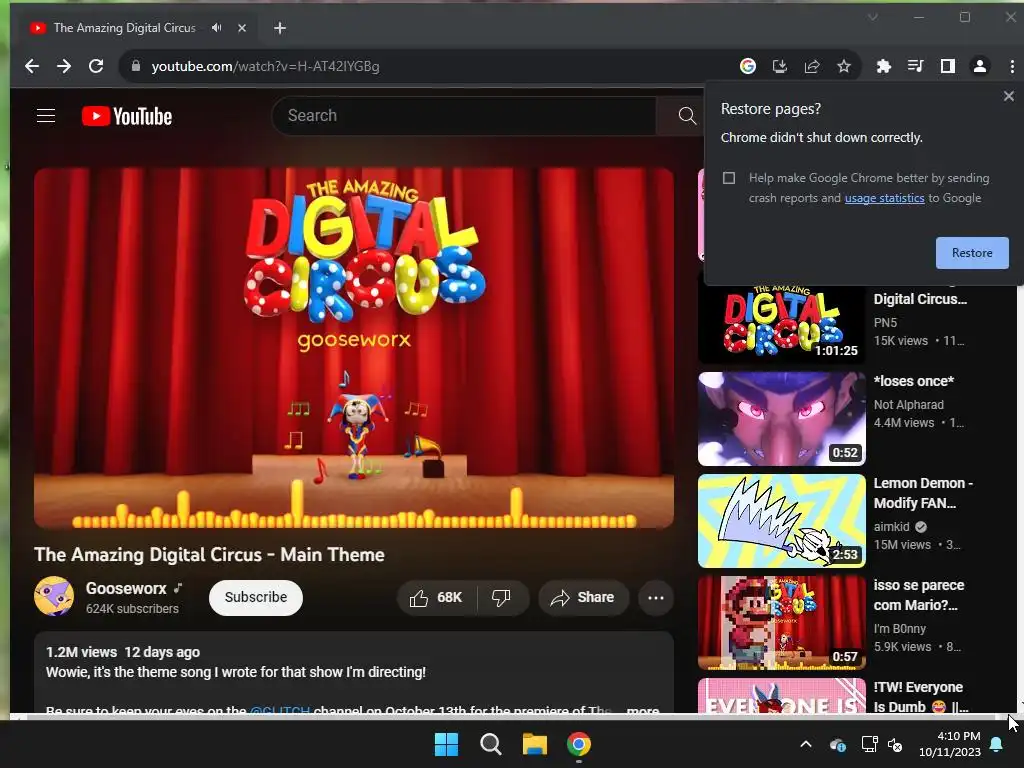Click the magnifier search button on YouTube
Viewport: 1024px width, 768px height.
click(x=686, y=116)
